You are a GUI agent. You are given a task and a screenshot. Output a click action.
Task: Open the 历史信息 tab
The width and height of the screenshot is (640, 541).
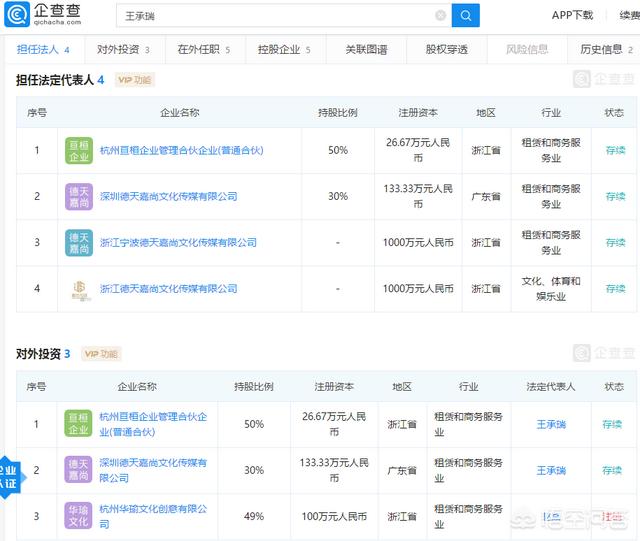click(x=606, y=49)
